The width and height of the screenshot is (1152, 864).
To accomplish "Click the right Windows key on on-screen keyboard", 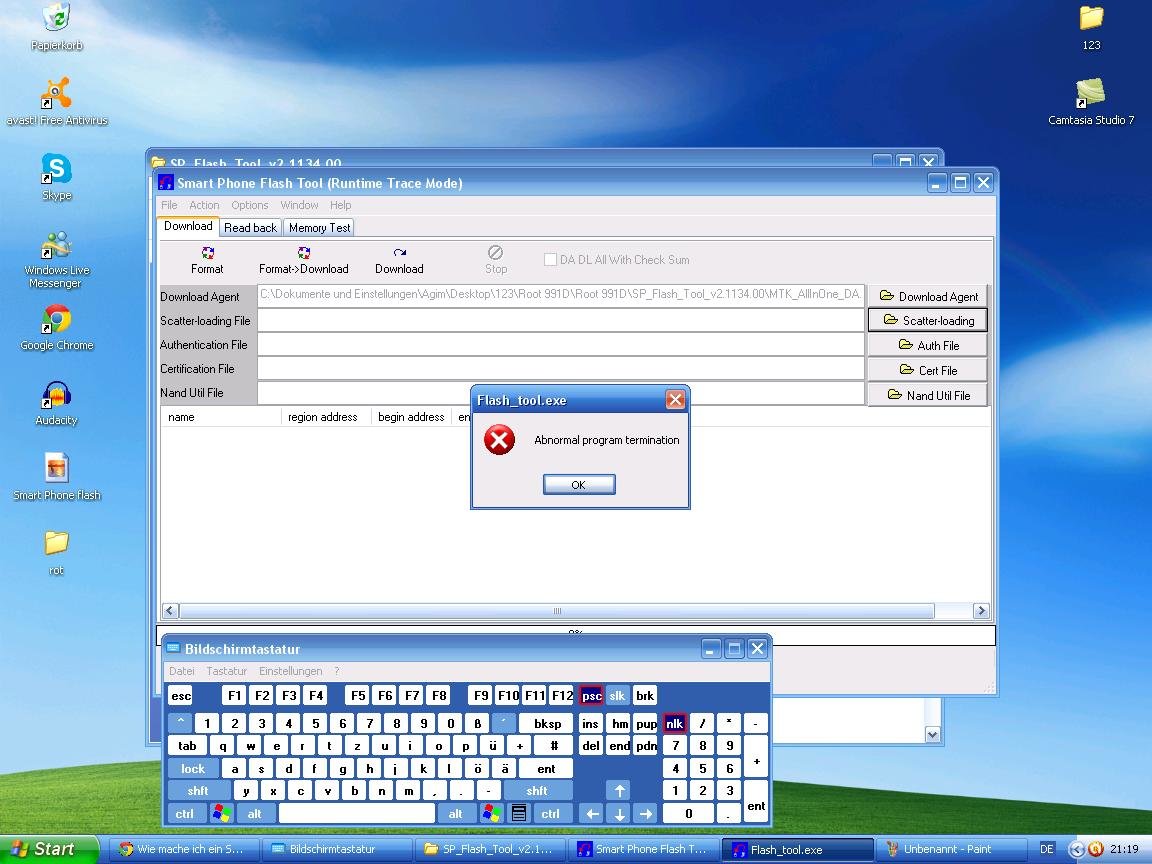I will (x=492, y=813).
